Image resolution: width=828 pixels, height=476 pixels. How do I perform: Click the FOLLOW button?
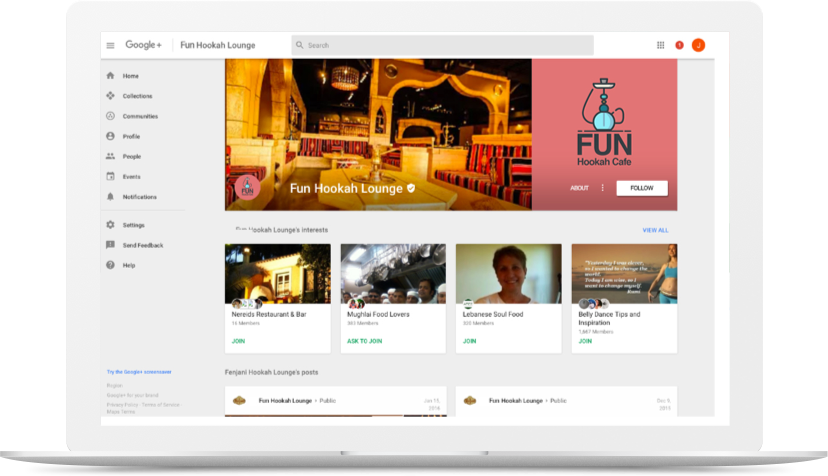tap(642, 188)
